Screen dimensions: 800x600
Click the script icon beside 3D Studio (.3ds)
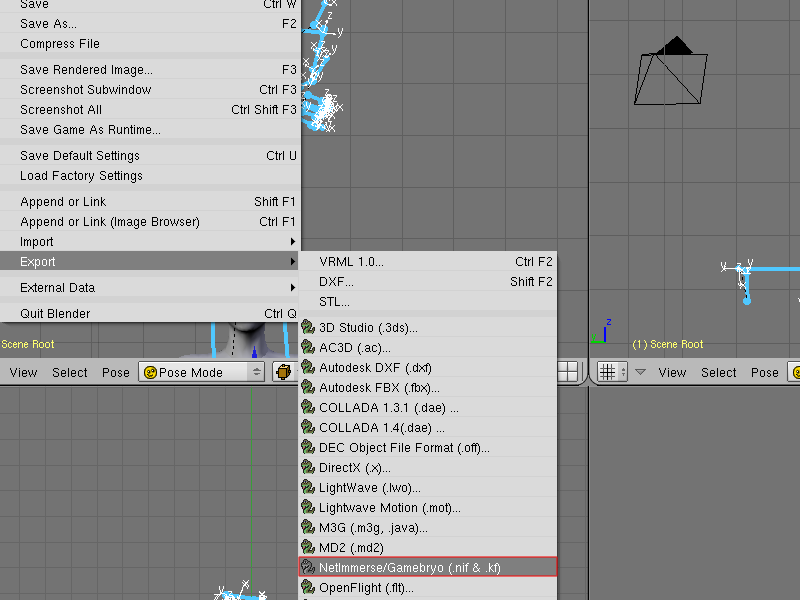point(308,327)
